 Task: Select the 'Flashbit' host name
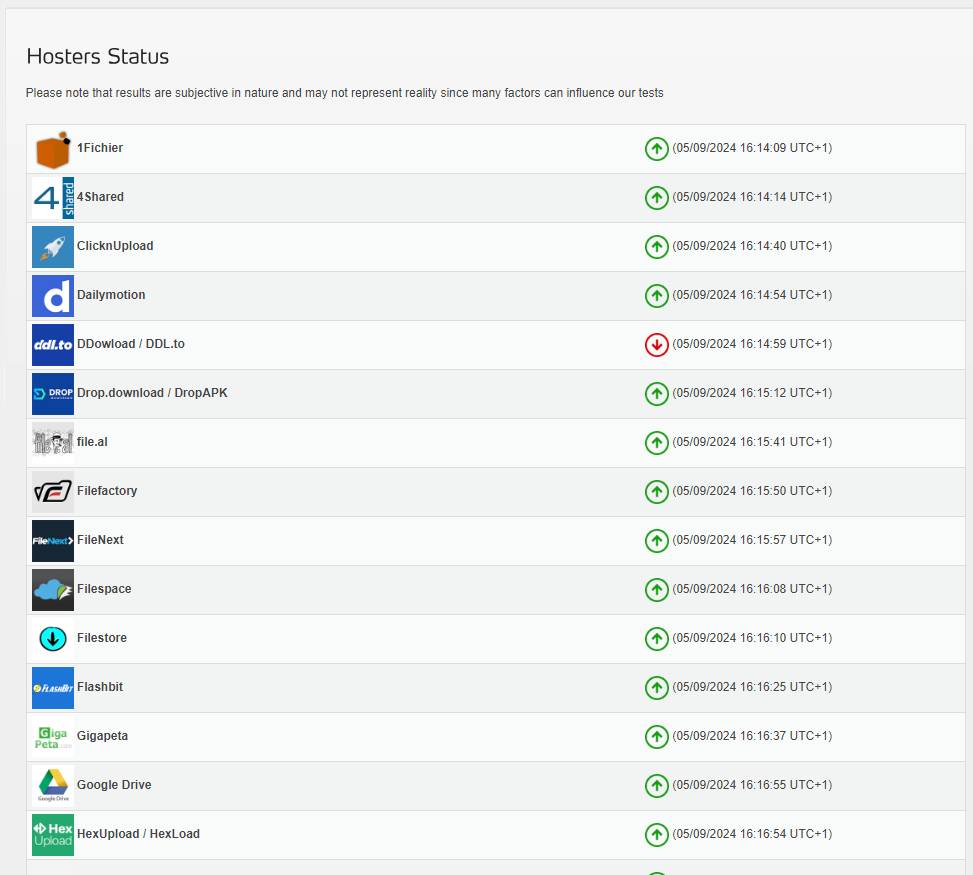click(100, 687)
